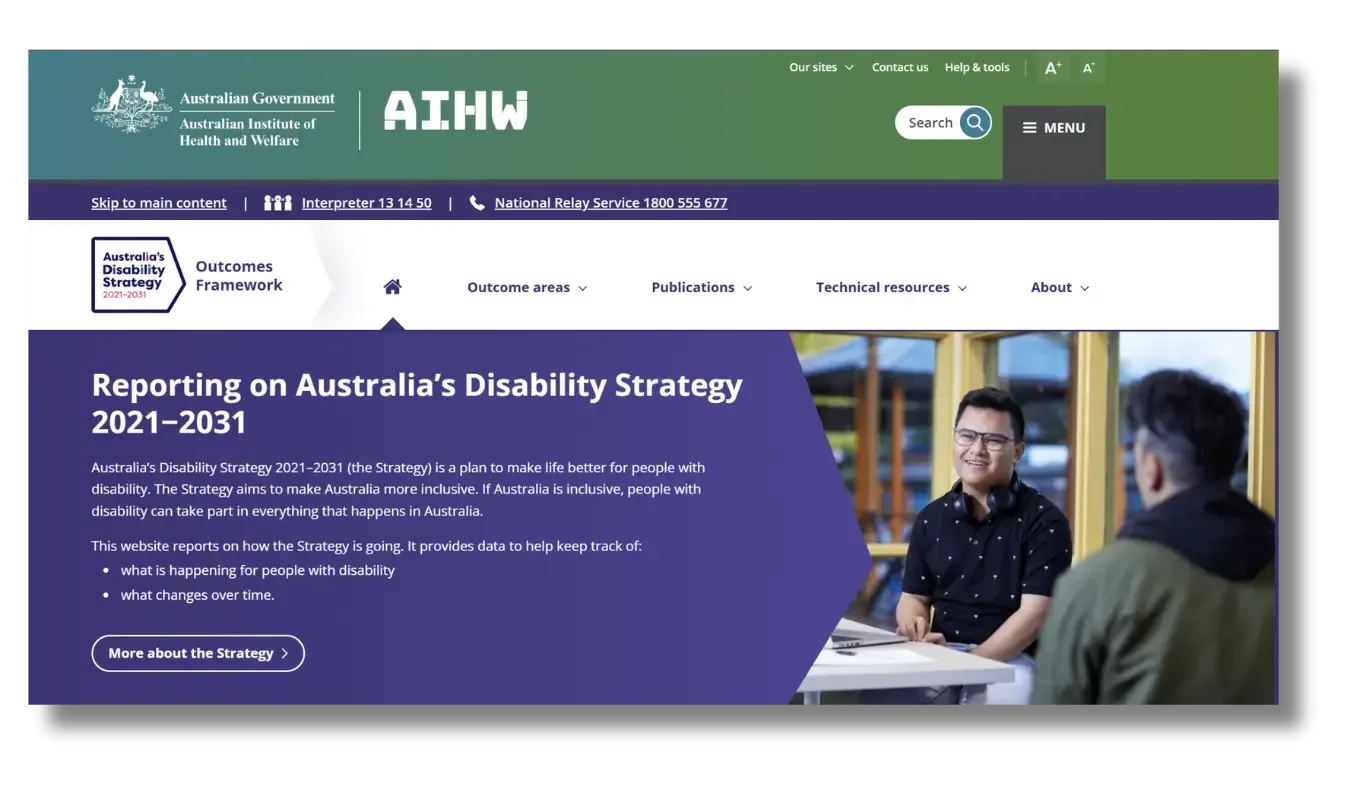This screenshot has width=1350, height=800.
Task: Decrease font size with A- icon
Action: tap(1089, 68)
